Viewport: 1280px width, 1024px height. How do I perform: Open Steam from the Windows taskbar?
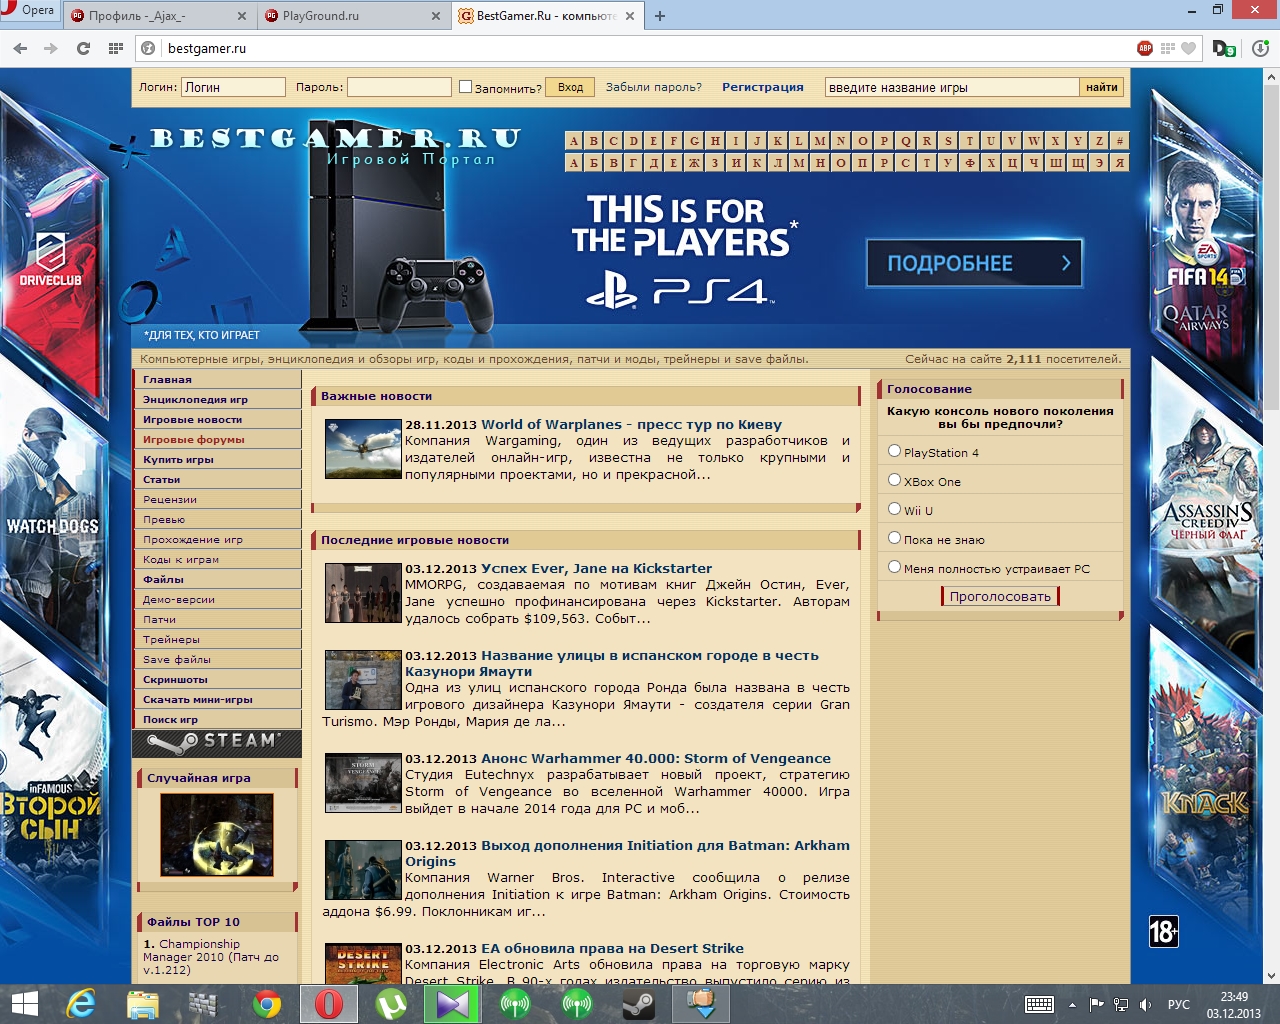pyautogui.click(x=639, y=1004)
